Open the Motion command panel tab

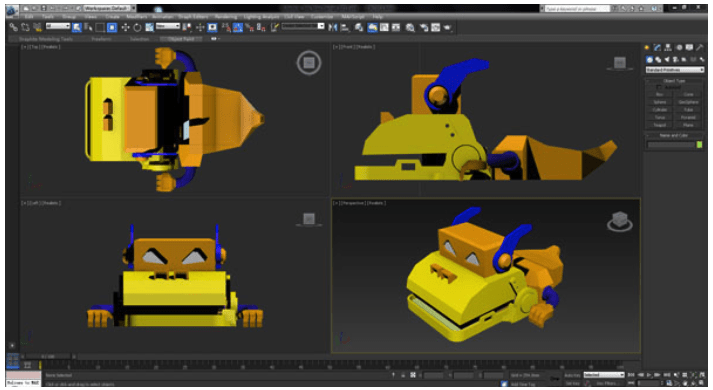pyautogui.click(x=679, y=48)
